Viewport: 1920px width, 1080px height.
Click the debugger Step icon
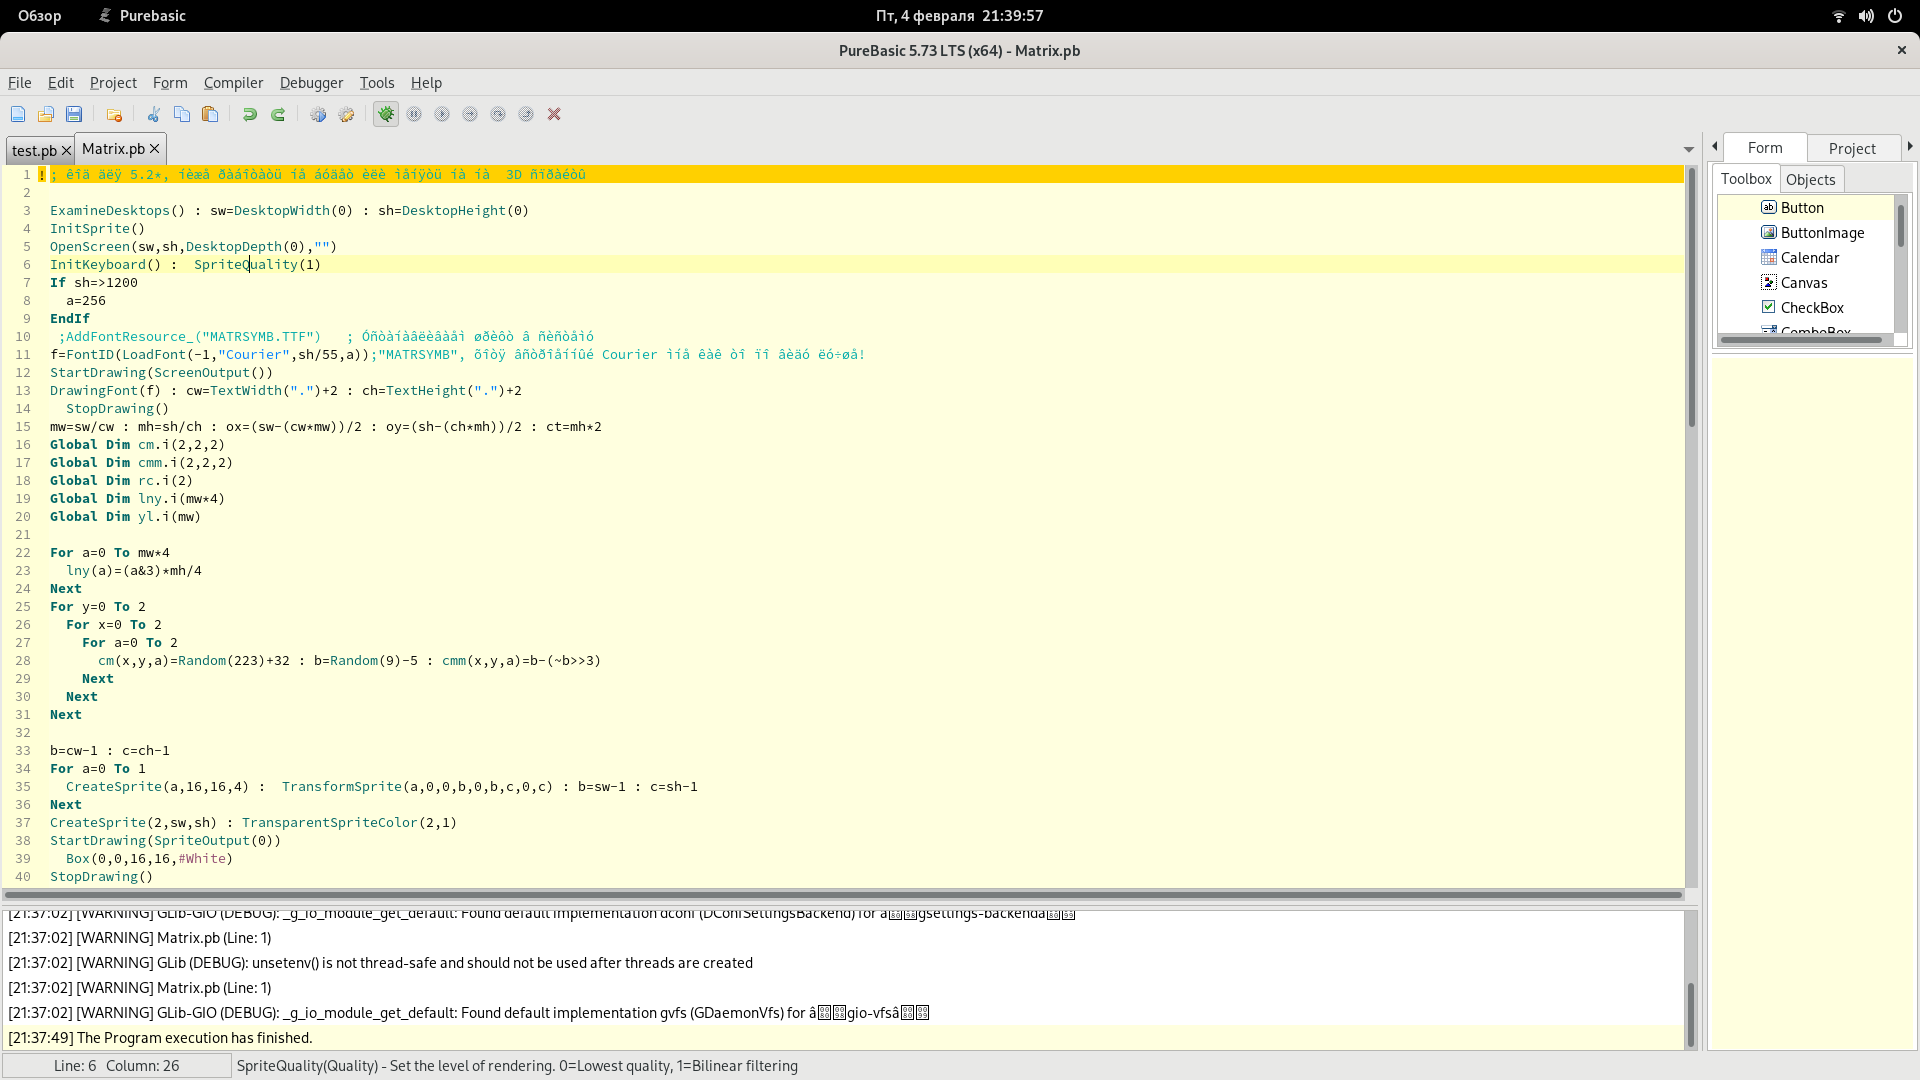coord(470,115)
